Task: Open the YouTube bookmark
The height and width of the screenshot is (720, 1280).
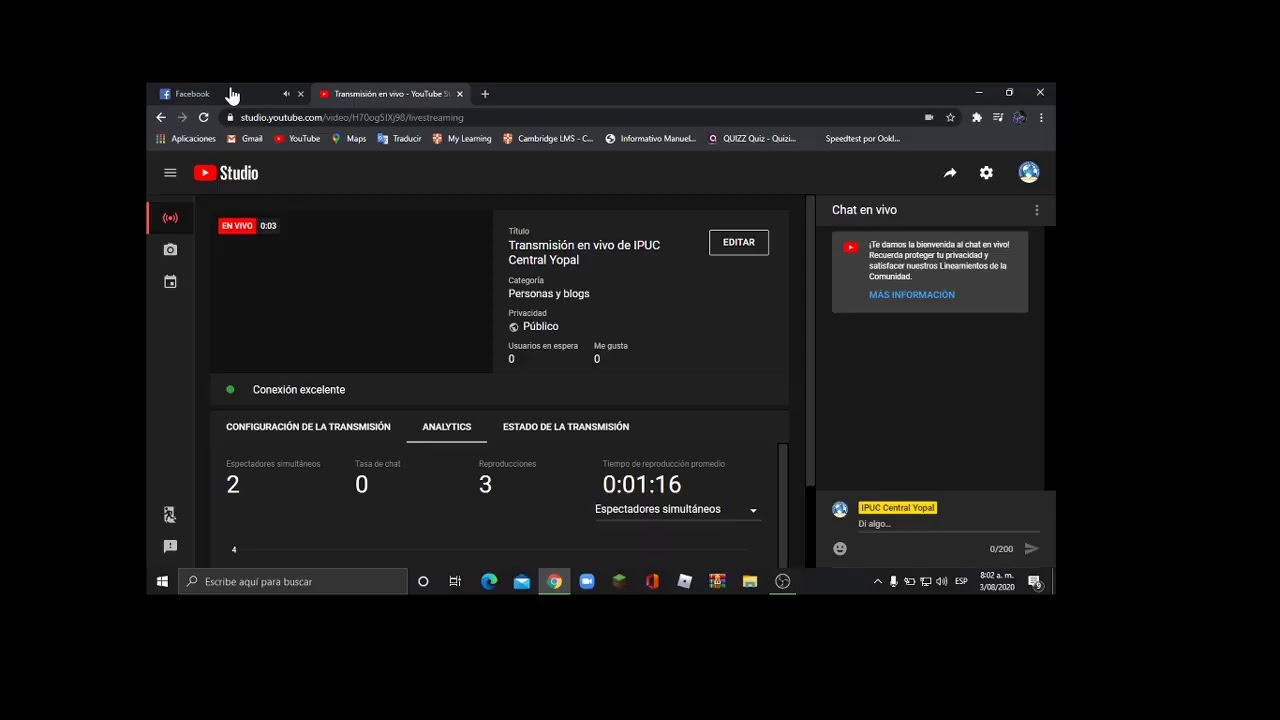Action: coord(297,139)
